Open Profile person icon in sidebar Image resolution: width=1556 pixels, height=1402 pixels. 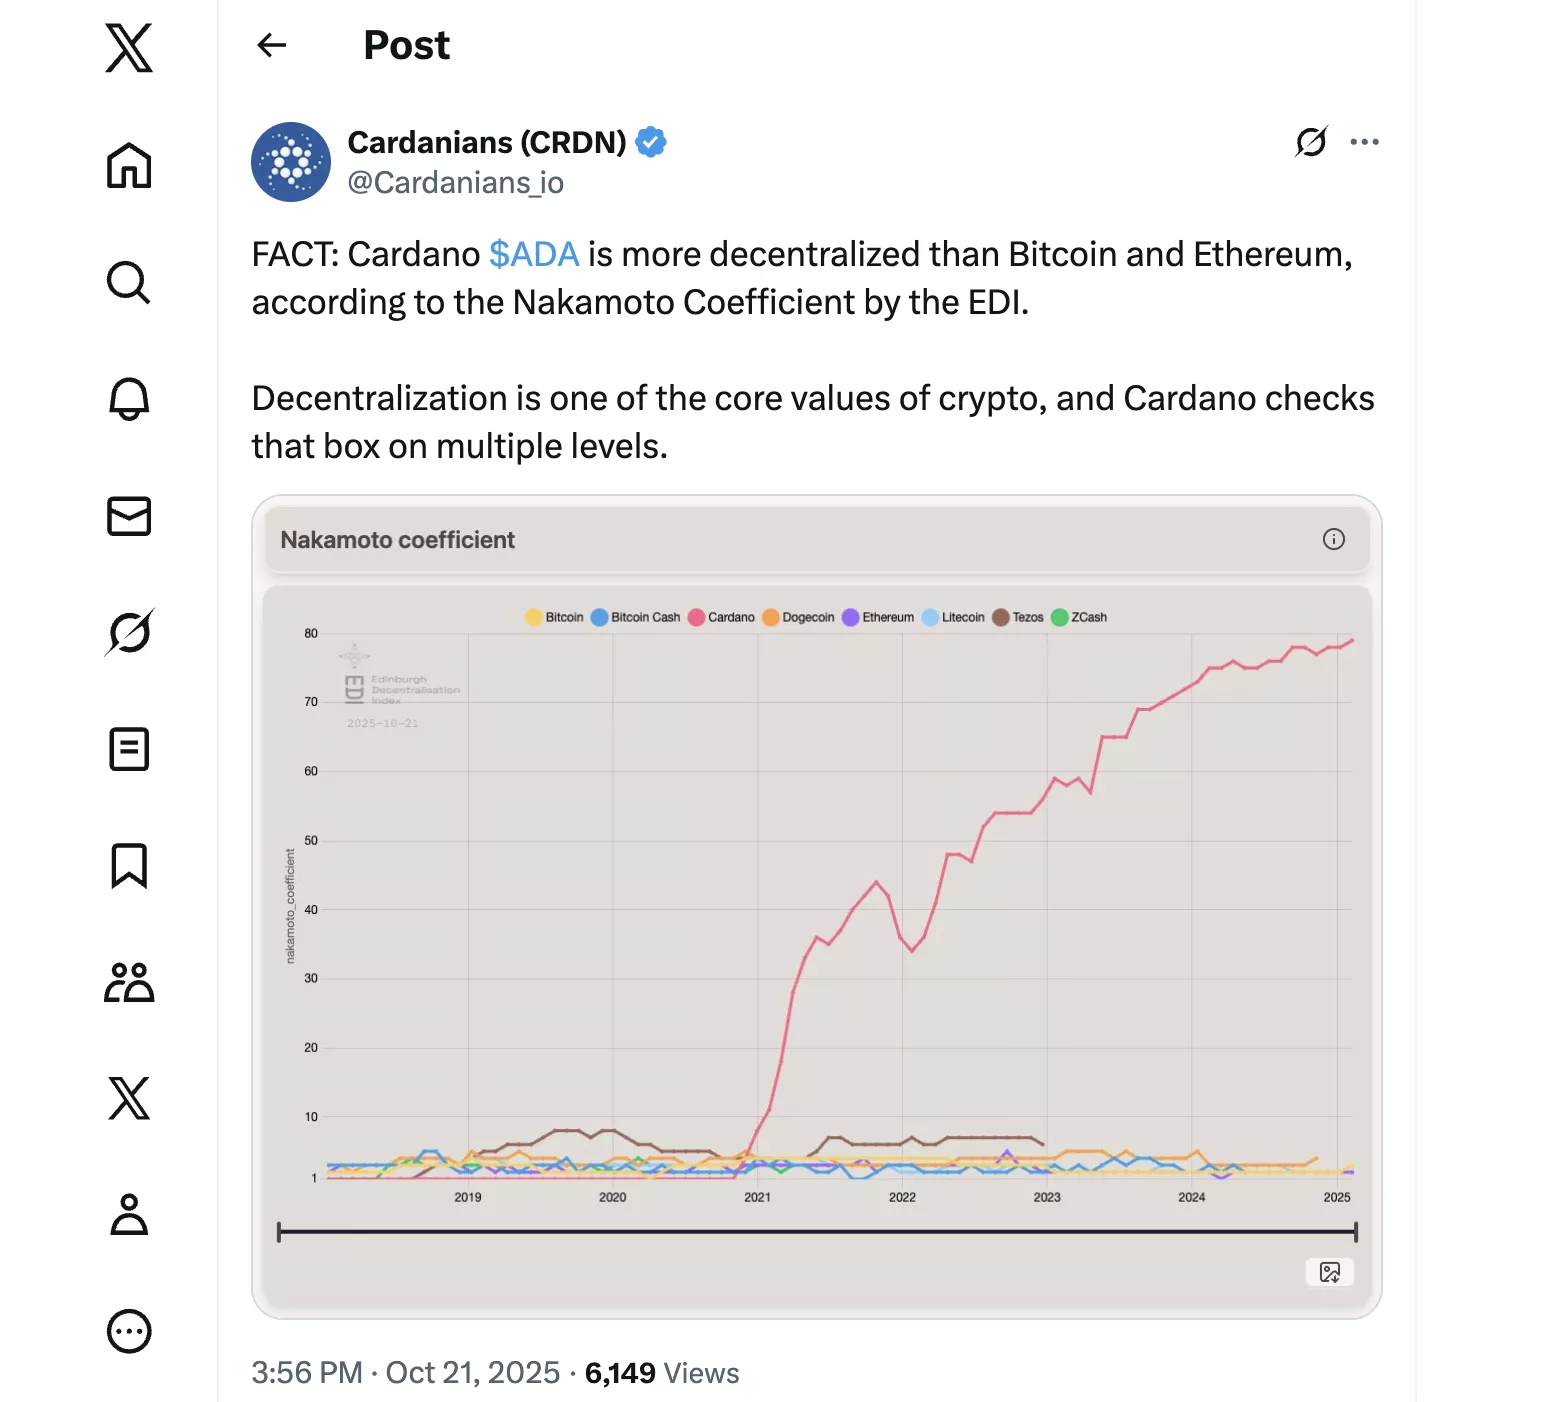(129, 1215)
